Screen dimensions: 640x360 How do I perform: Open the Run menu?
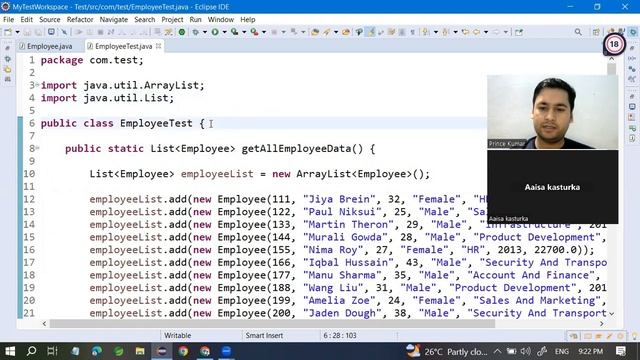[x=196, y=19]
